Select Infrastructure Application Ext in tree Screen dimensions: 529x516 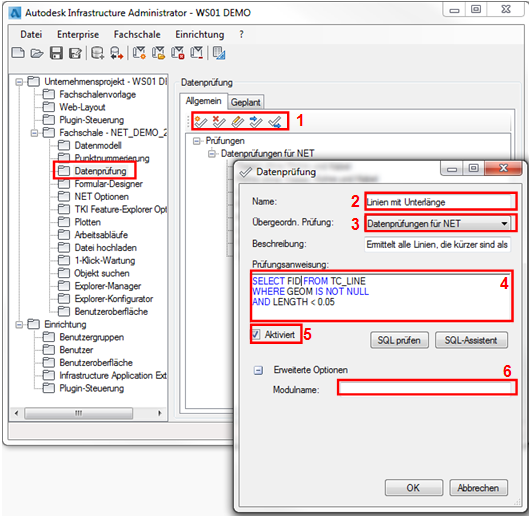point(113,375)
